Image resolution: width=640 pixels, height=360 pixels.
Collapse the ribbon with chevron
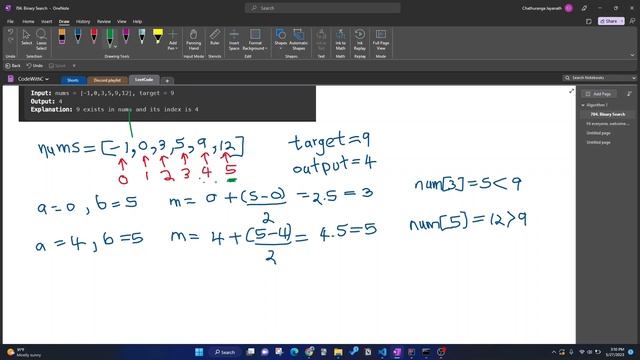pyautogui.click(x=633, y=55)
